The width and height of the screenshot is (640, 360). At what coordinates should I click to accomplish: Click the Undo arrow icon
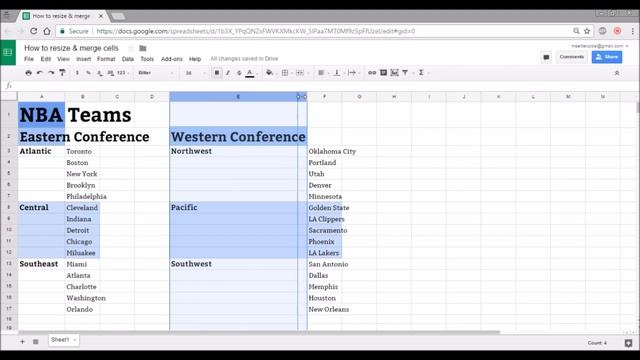click(x=40, y=73)
